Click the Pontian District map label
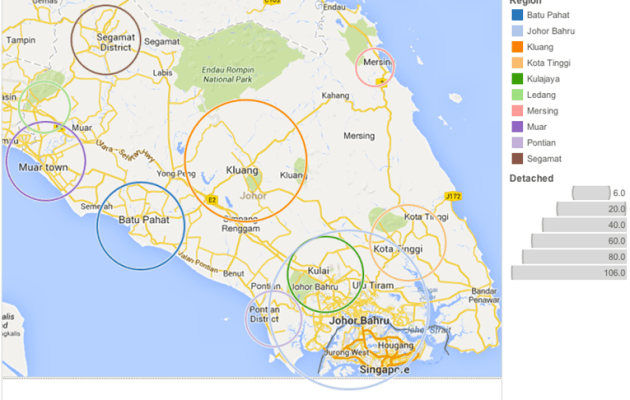630x400 pixels. [264, 314]
